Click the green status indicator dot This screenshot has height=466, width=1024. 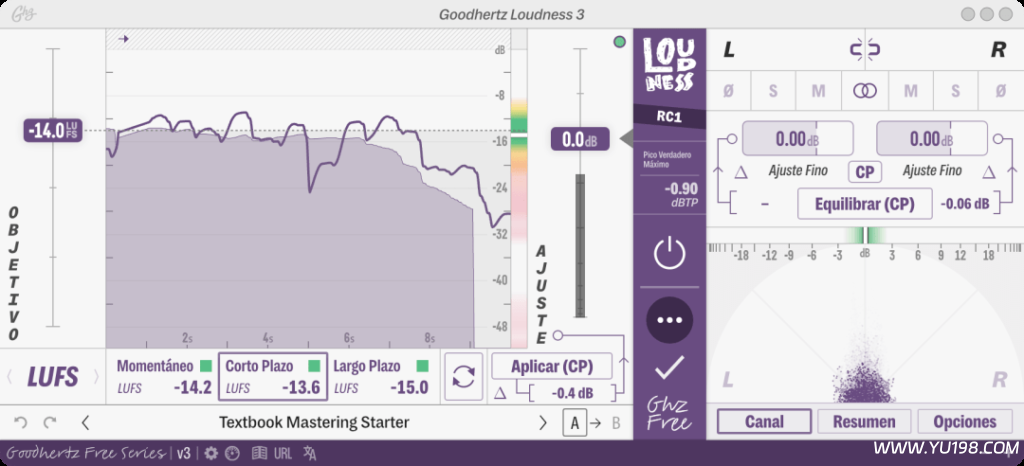[x=619, y=42]
